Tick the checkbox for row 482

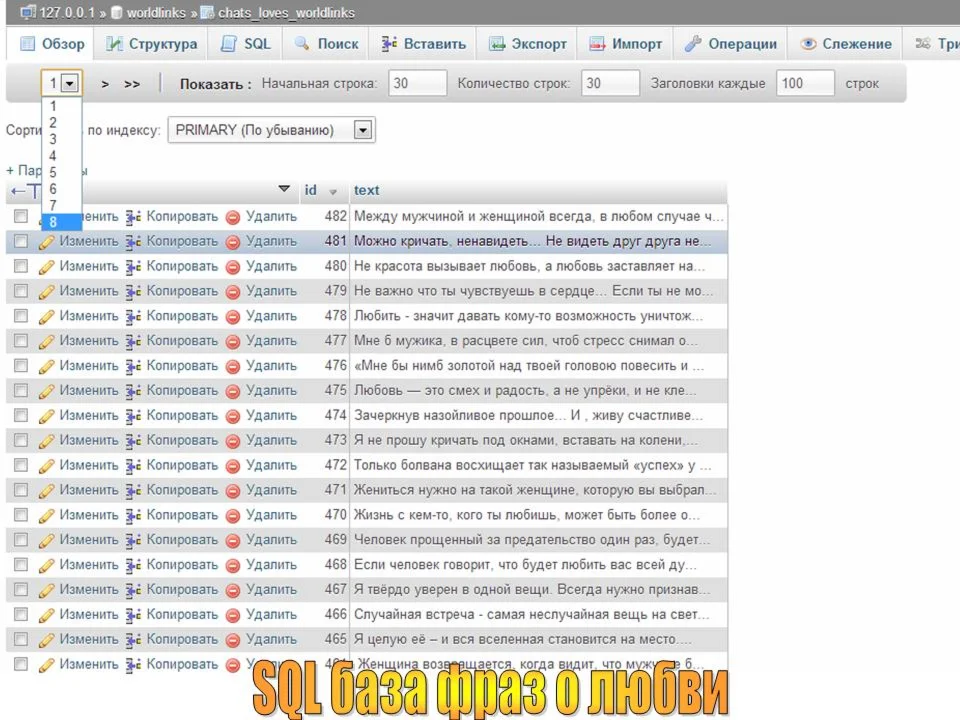click(x=21, y=216)
